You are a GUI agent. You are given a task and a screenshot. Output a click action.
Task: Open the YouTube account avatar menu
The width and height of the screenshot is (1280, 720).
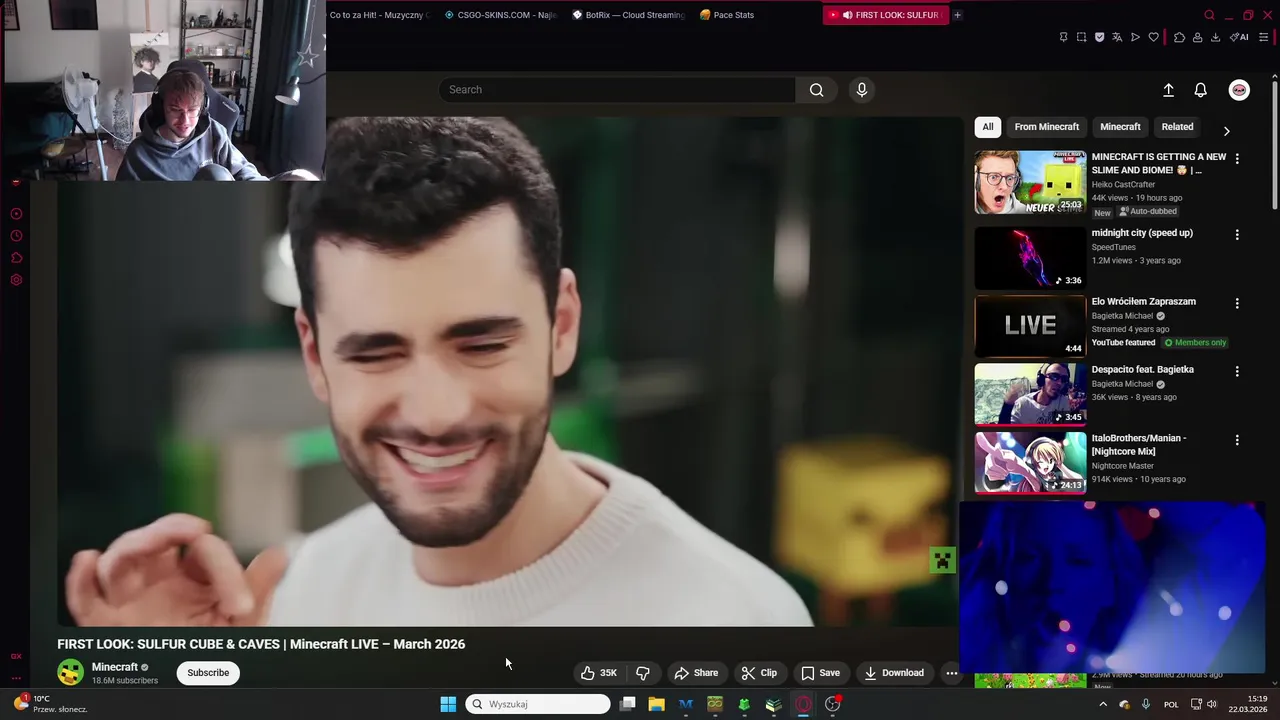(1239, 90)
